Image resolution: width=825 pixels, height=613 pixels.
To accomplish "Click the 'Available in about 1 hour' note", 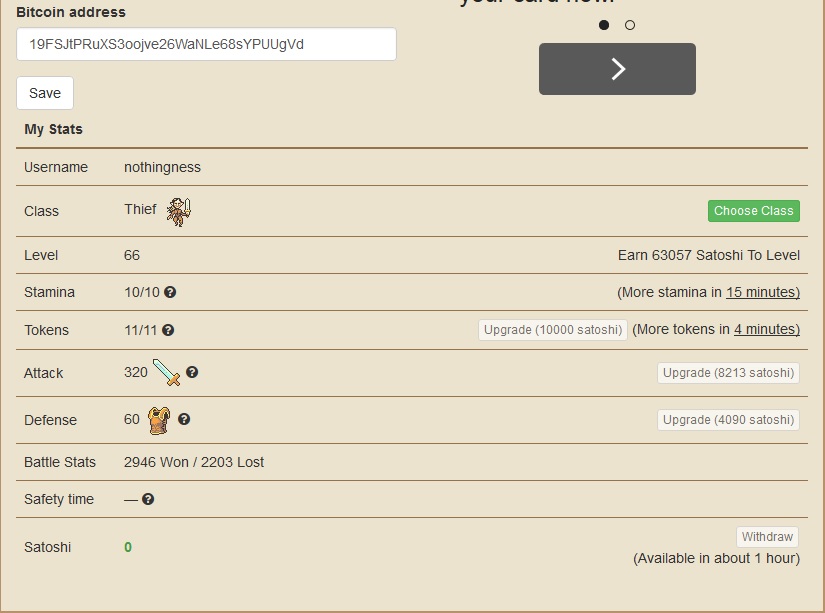I will click(x=717, y=558).
